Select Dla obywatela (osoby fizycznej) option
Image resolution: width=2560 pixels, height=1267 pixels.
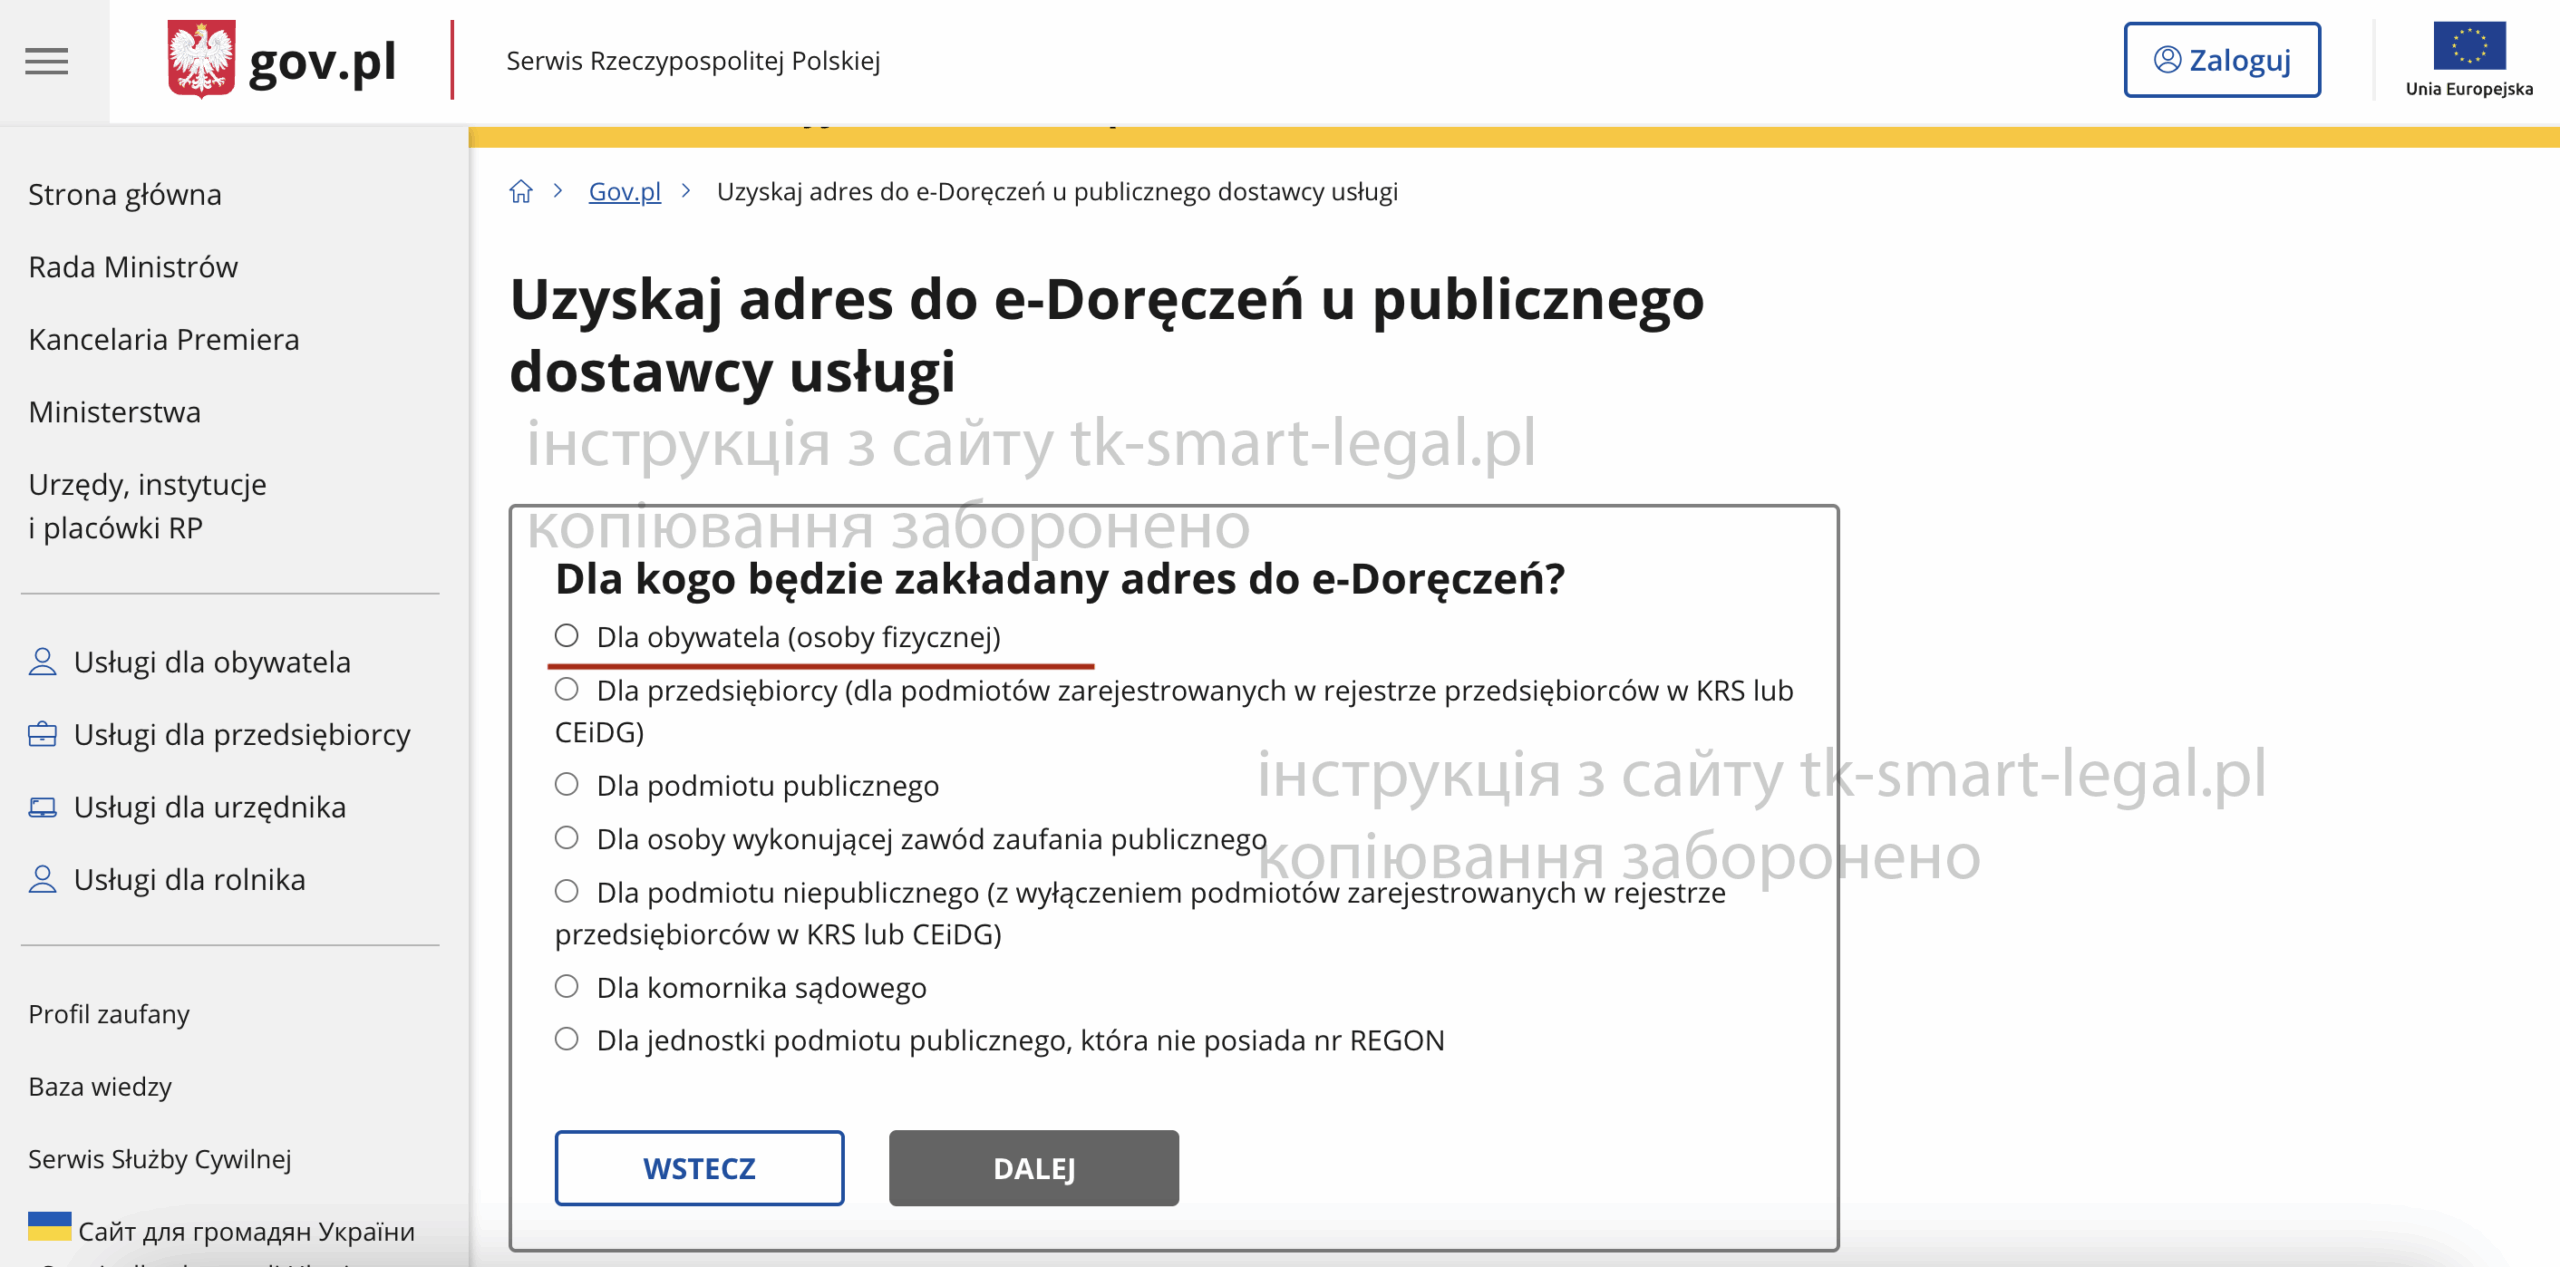tap(567, 634)
